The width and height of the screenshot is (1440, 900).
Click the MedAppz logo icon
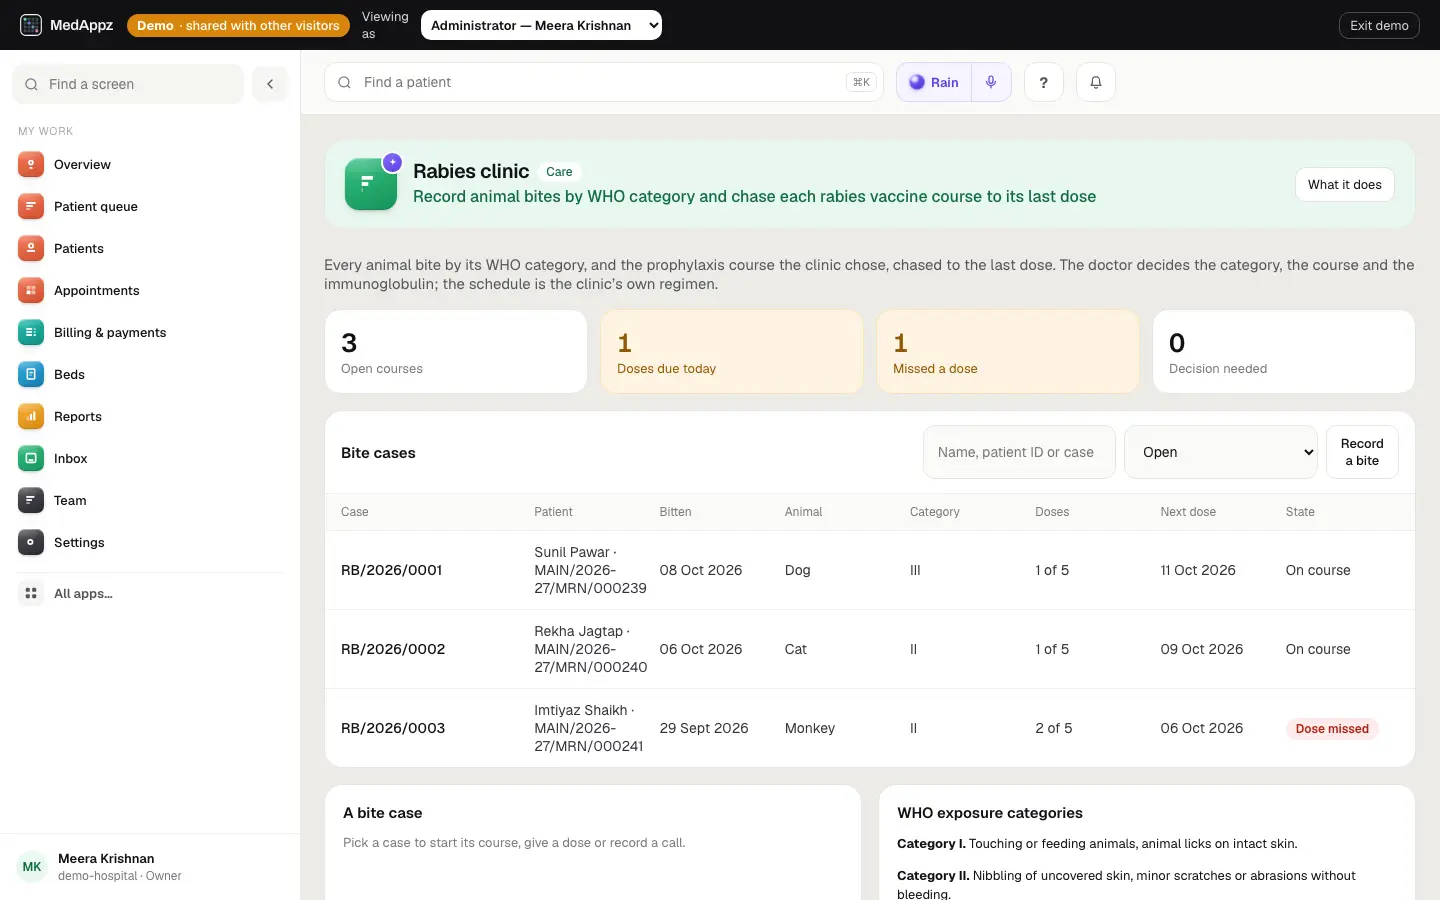(31, 25)
